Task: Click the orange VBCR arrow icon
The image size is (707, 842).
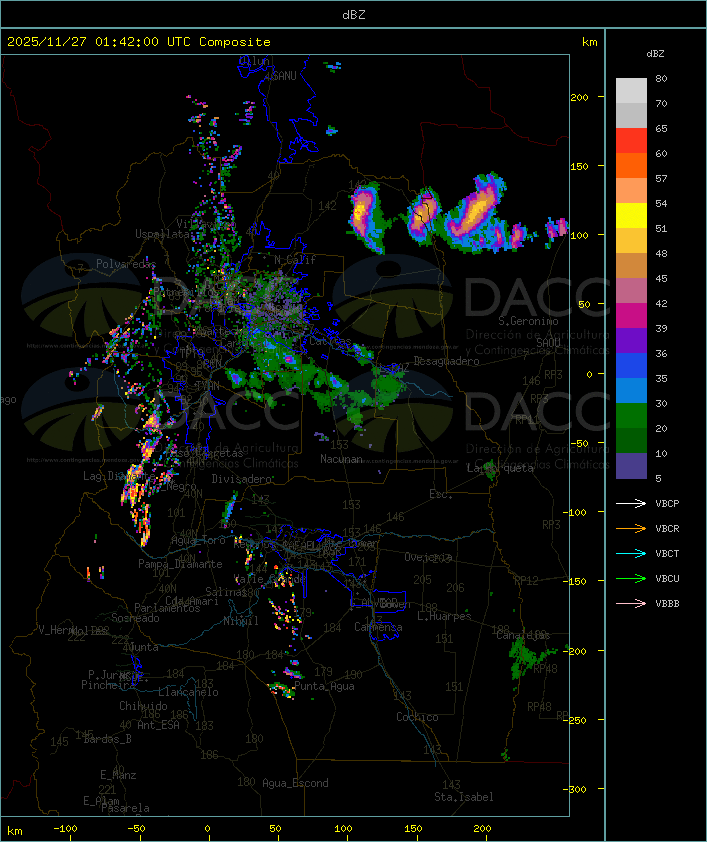Action: tap(631, 528)
